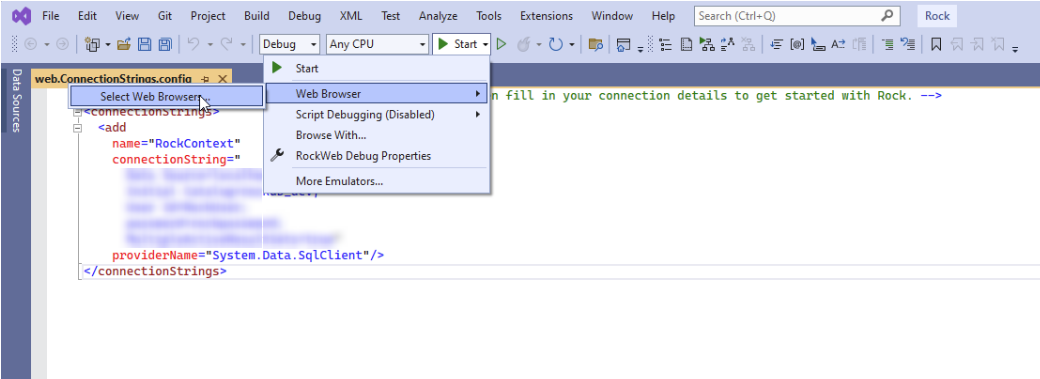
Task: Open the Any CPU platform dropdown
Action: [377, 44]
